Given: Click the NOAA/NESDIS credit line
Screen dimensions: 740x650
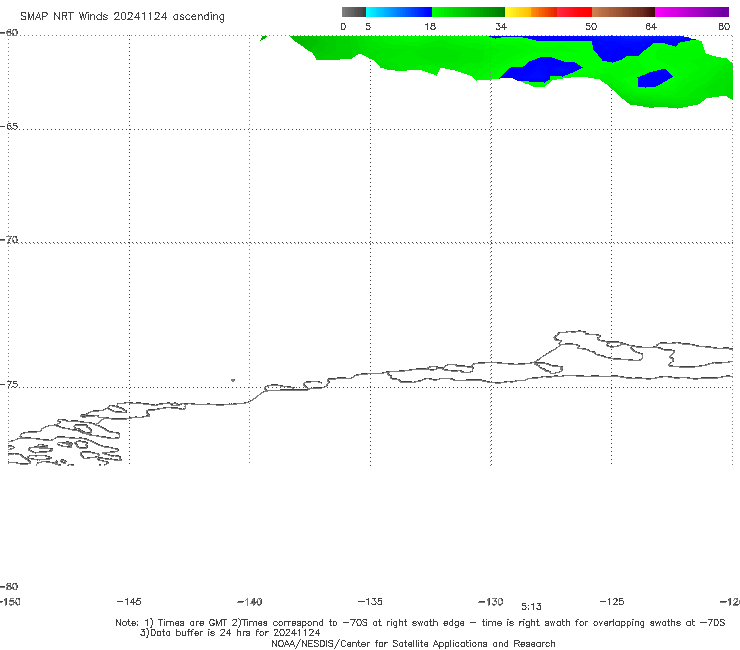Looking at the screenshot, I should (413, 643).
